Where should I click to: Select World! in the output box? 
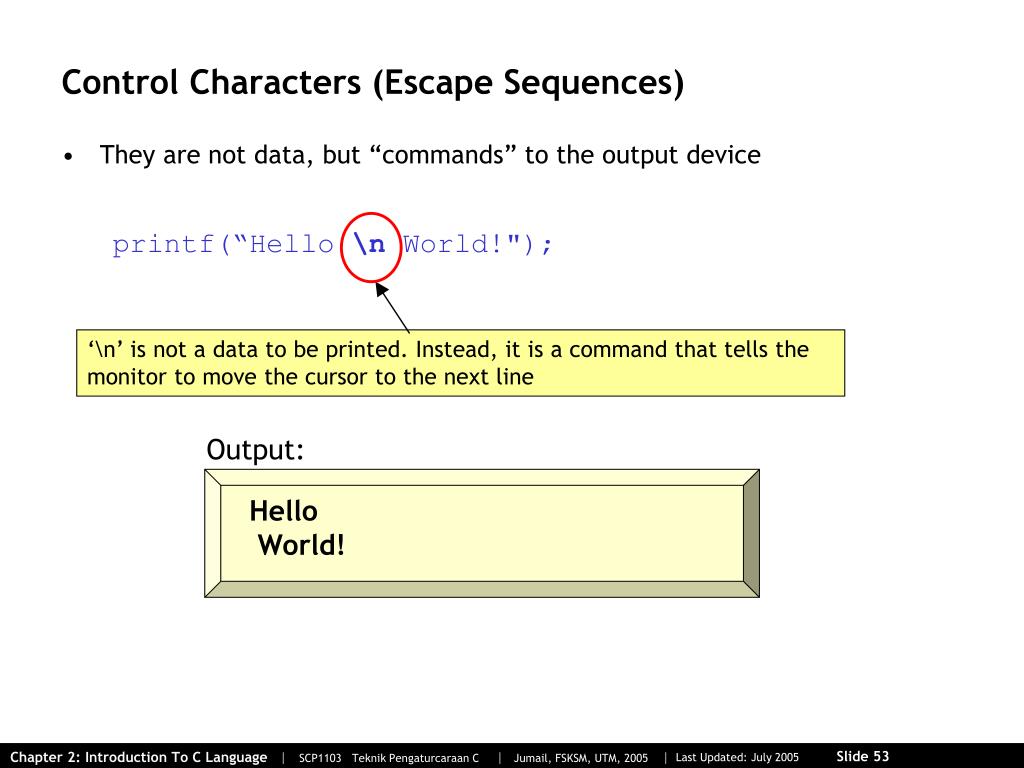pyautogui.click(x=301, y=545)
